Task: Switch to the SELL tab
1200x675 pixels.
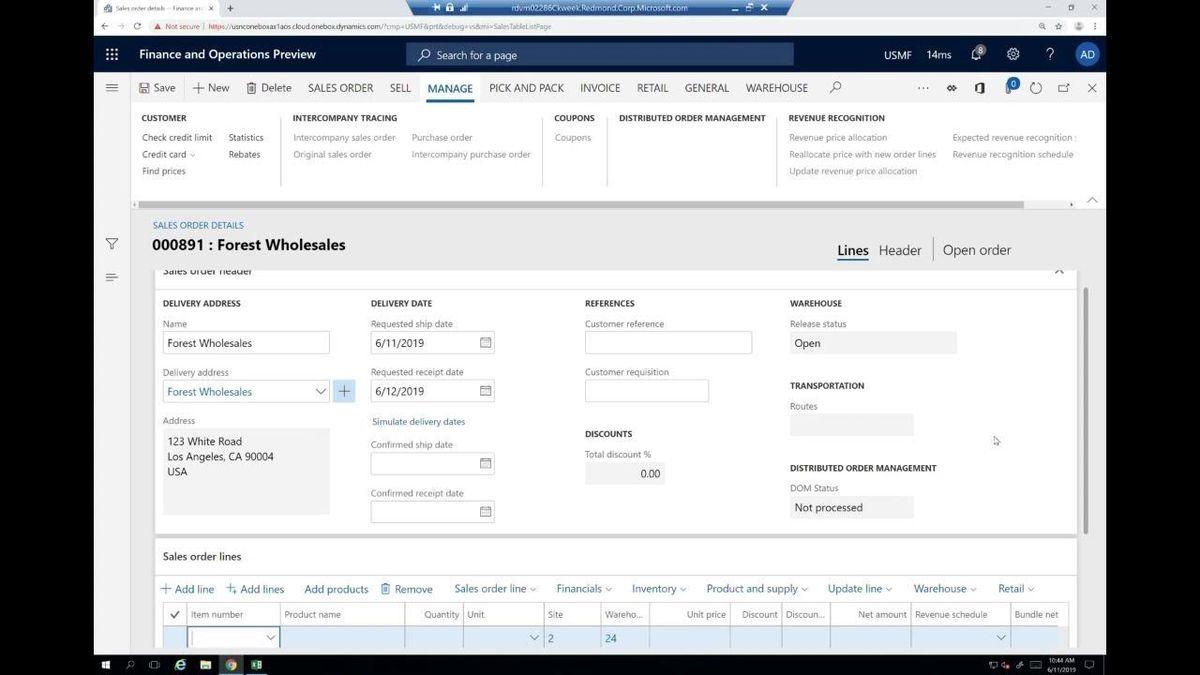Action: click(x=400, y=88)
